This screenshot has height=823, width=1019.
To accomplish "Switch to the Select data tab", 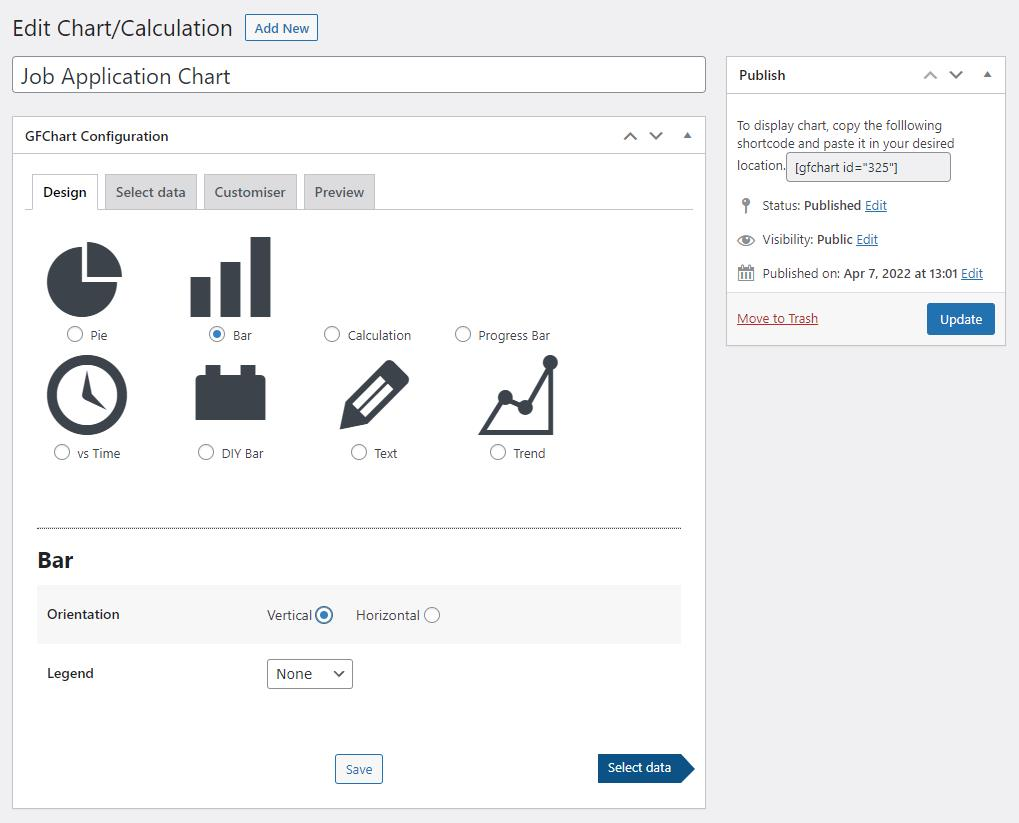I will click(151, 192).
